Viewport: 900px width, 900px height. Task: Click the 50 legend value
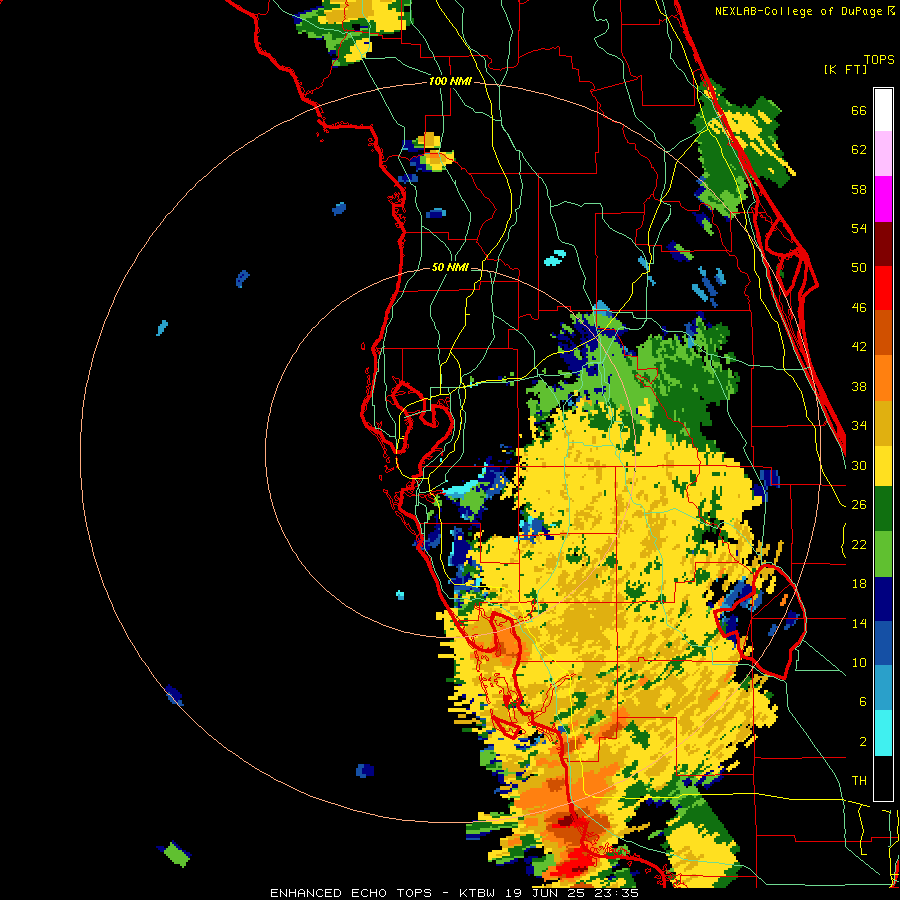click(859, 267)
